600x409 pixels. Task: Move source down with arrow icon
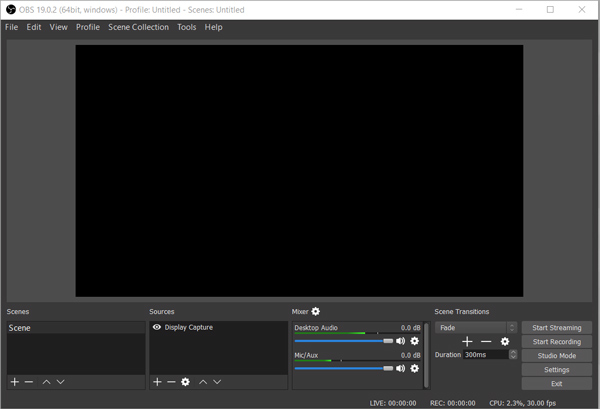pyautogui.click(x=217, y=382)
